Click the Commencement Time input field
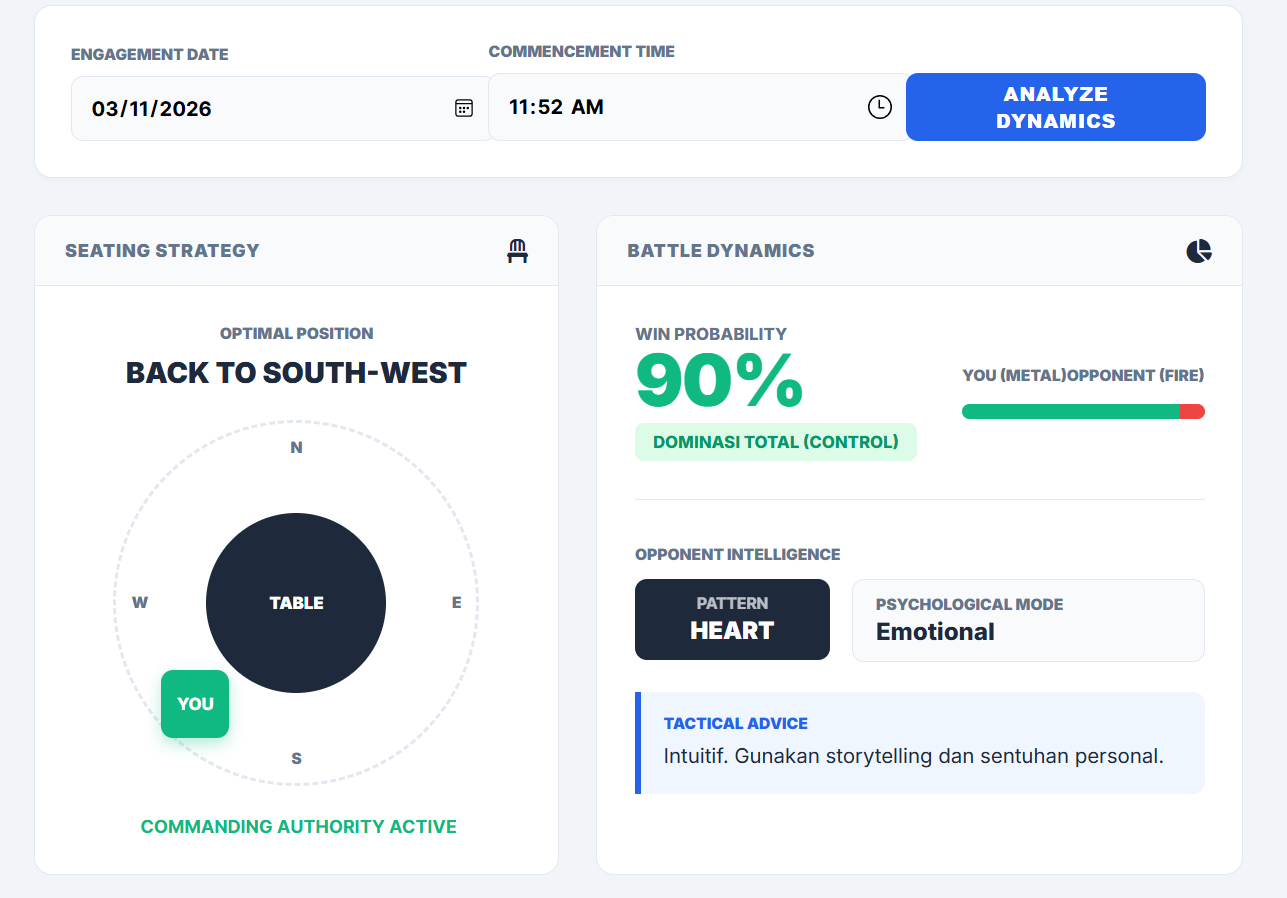The height and width of the screenshot is (898, 1287). 670,107
